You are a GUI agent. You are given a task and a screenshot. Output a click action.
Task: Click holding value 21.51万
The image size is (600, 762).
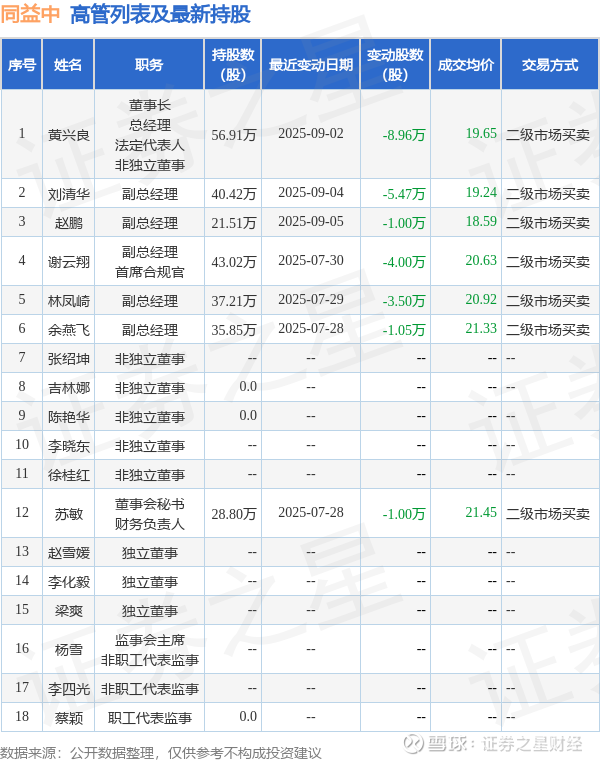(x=234, y=223)
